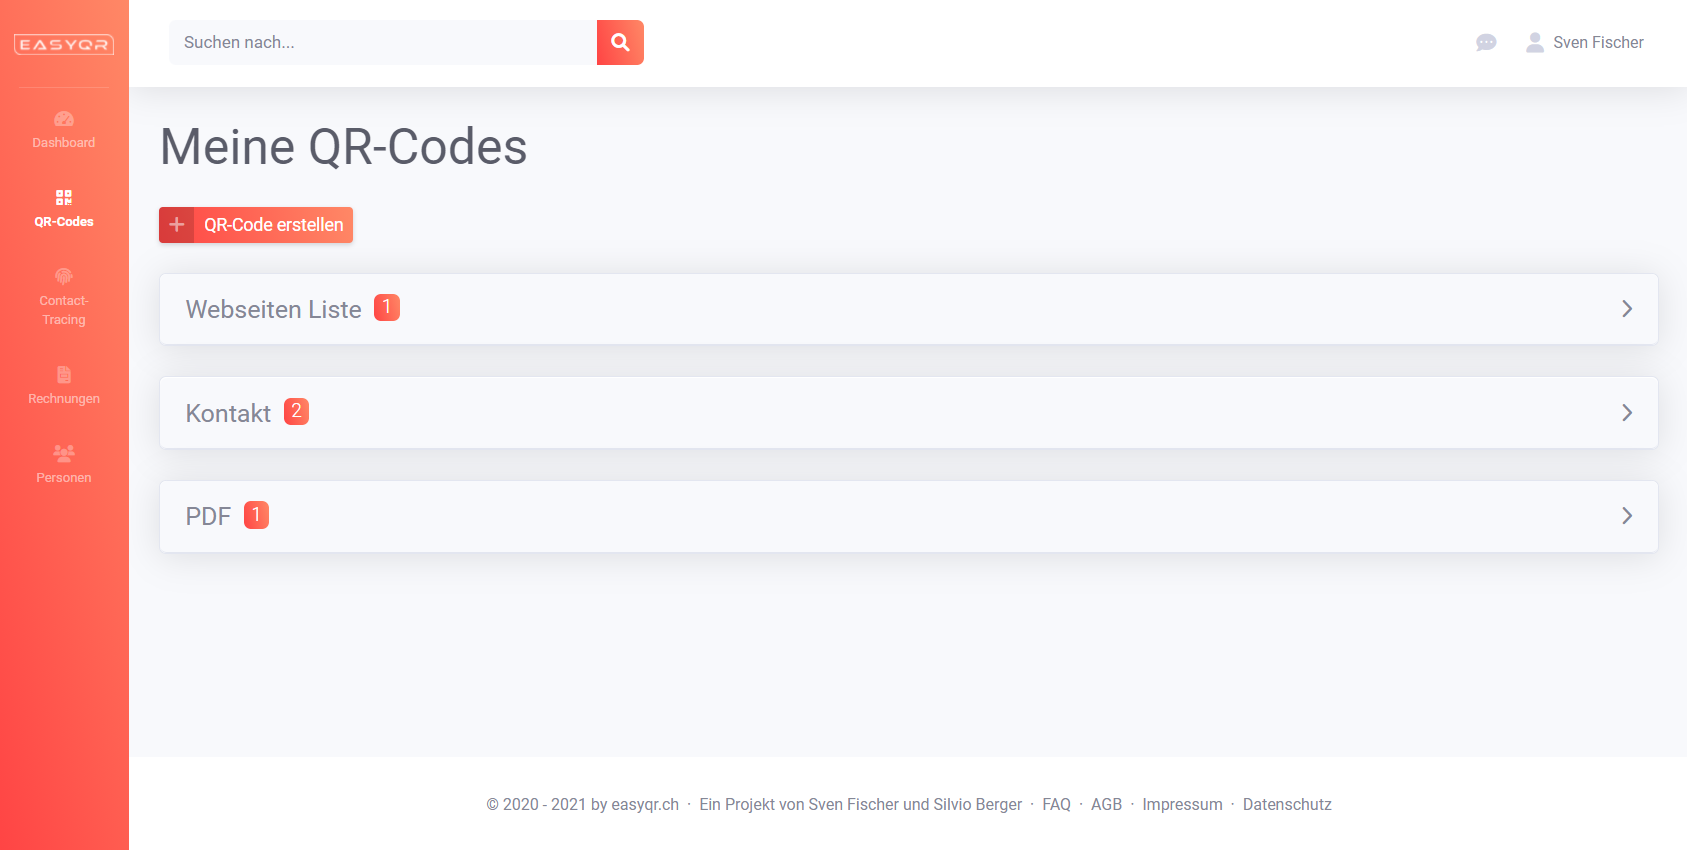
Task: Open the Impressum footer link
Action: click(1182, 804)
